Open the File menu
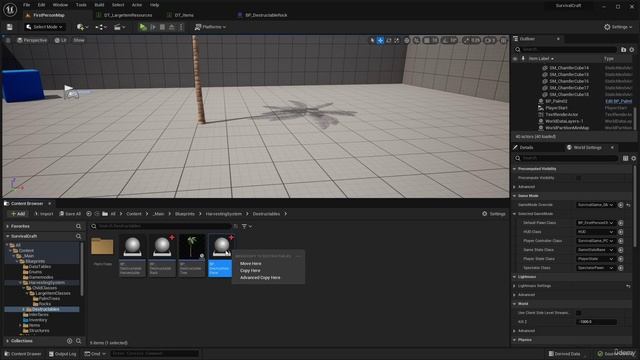This screenshot has height=360, width=640. point(27,5)
